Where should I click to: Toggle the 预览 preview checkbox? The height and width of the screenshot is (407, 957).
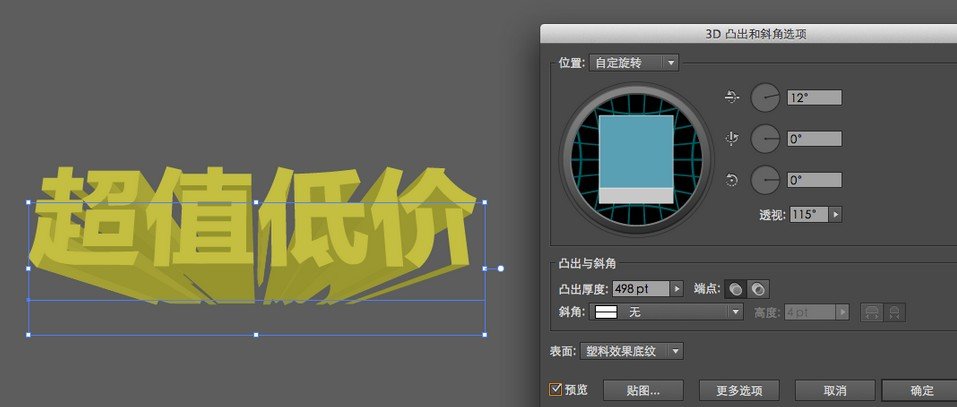click(x=556, y=389)
